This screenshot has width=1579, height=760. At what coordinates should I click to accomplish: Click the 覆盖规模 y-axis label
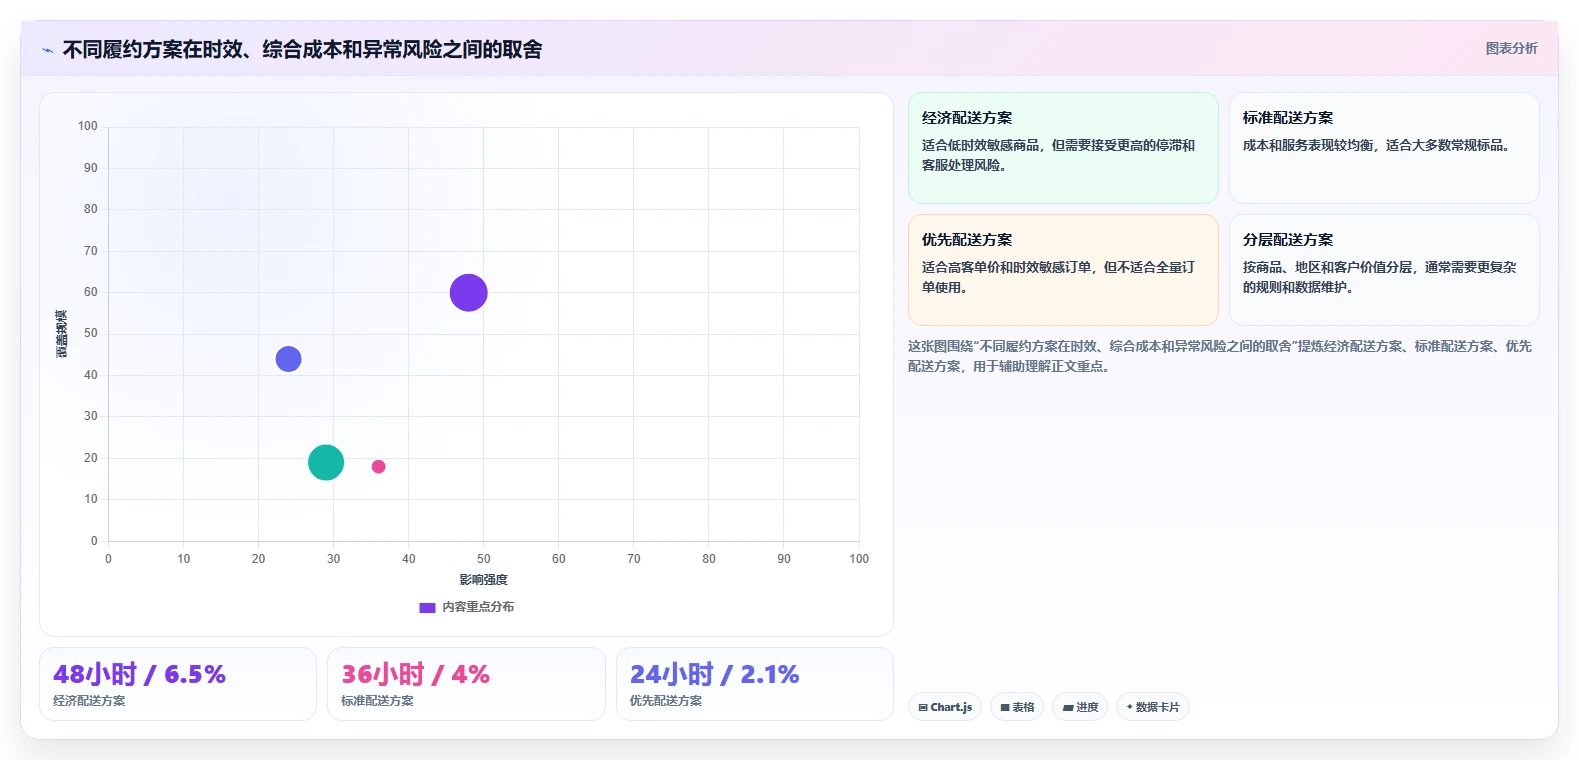[x=62, y=334]
